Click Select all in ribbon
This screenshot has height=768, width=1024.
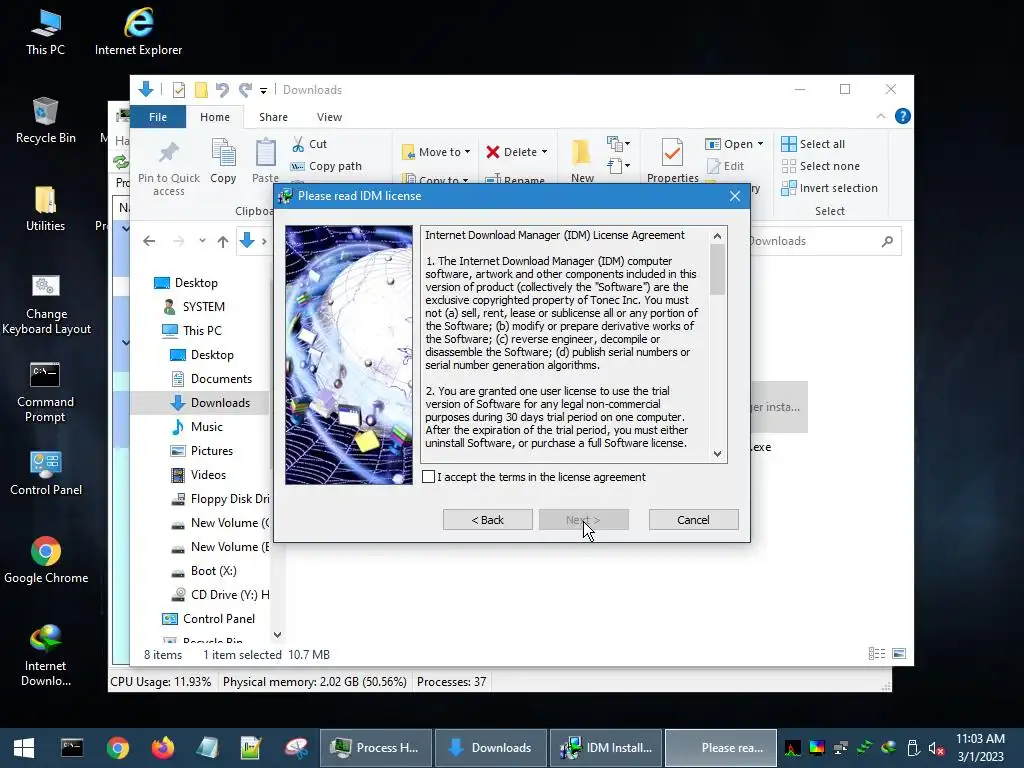point(813,144)
